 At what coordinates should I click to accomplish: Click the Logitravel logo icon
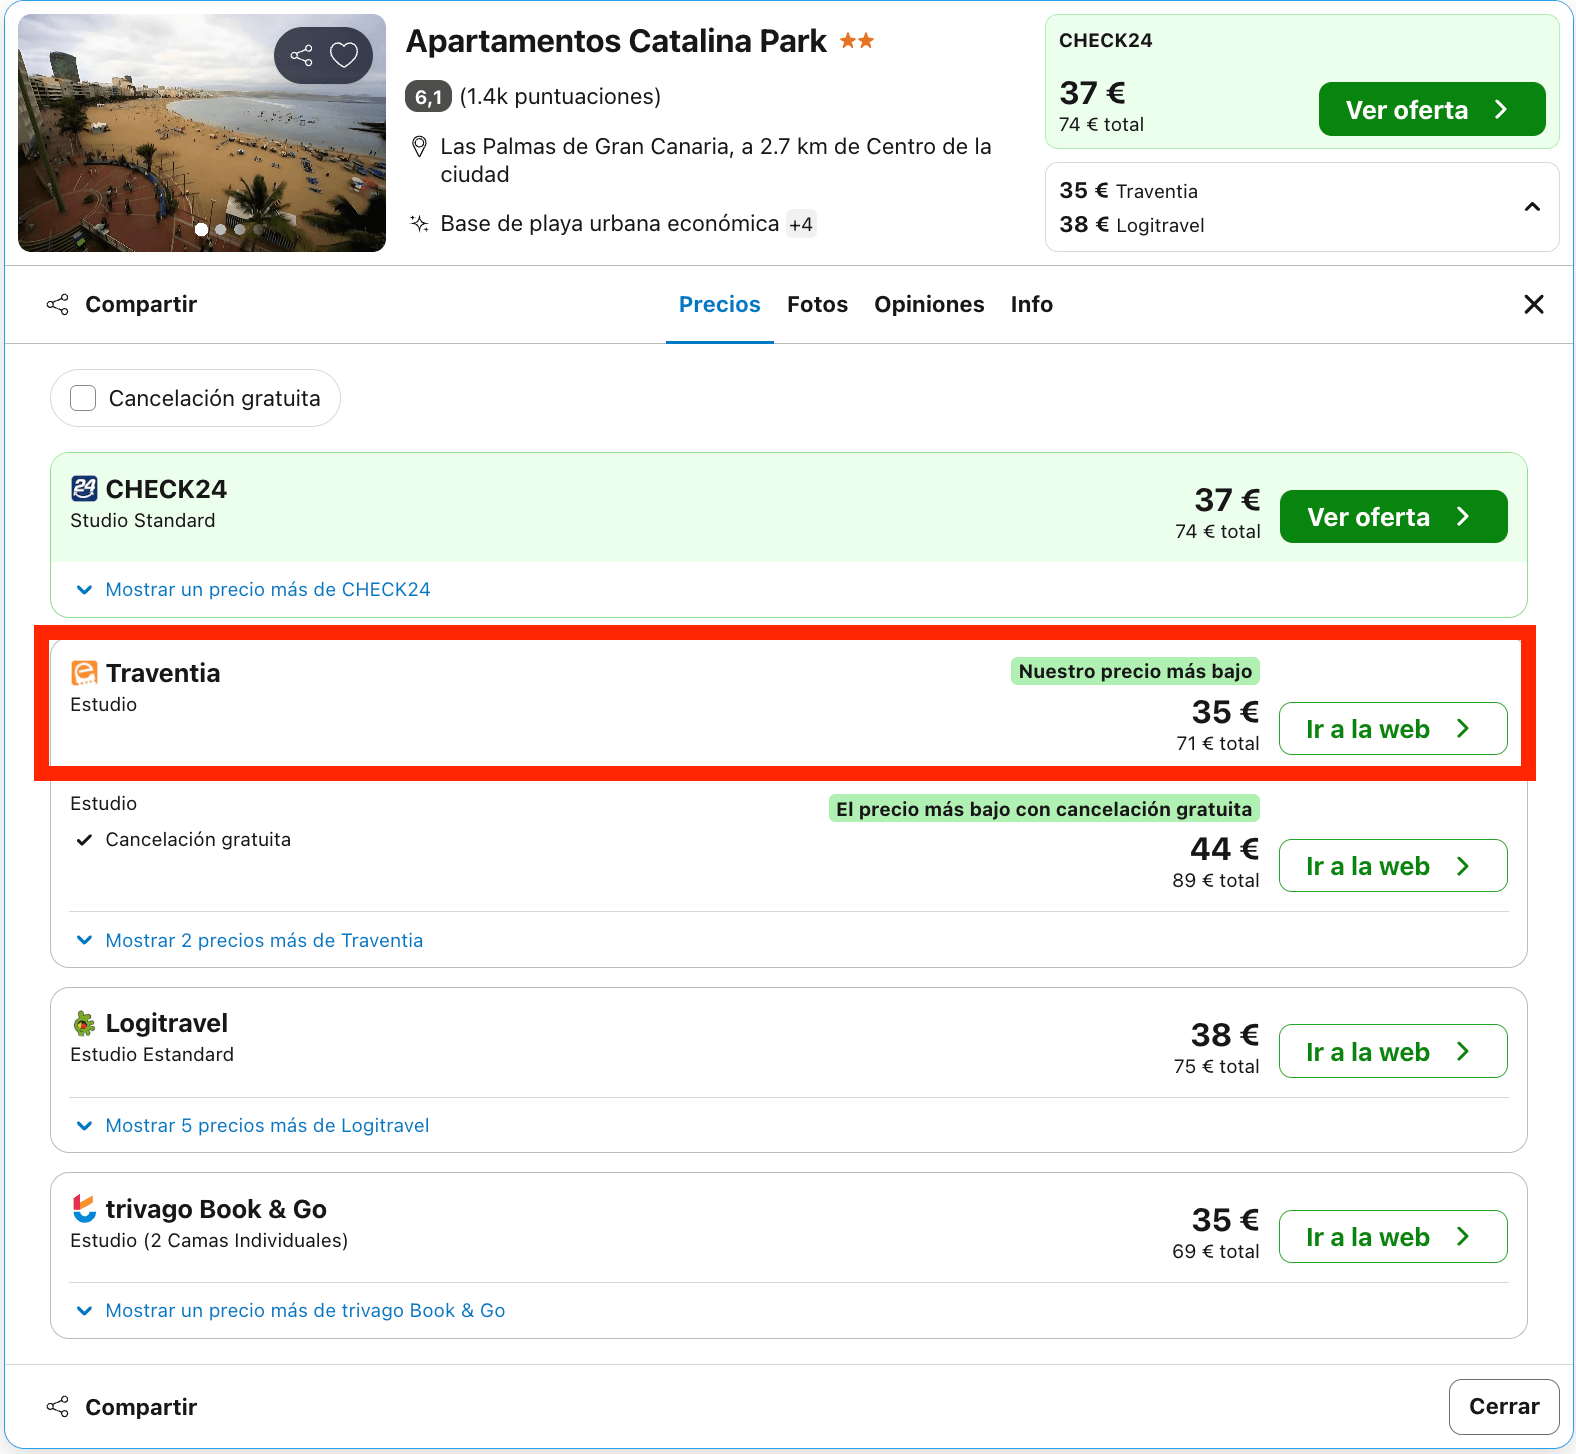tap(84, 1023)
